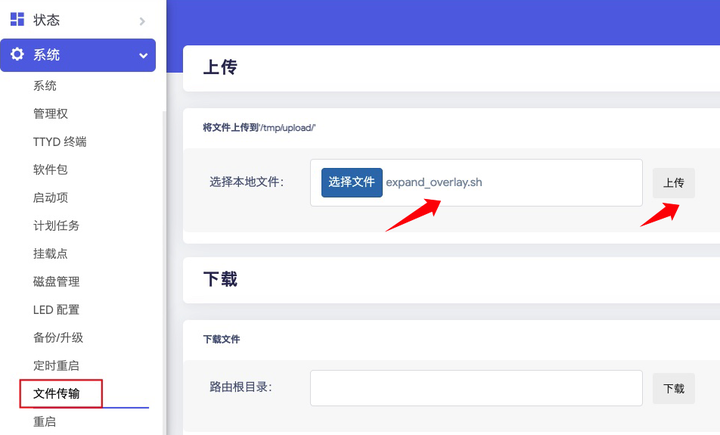Go to 备份/升级 page
Image resolution: width=720 pixels, height=435 pixels.
(x=58, y=338)
